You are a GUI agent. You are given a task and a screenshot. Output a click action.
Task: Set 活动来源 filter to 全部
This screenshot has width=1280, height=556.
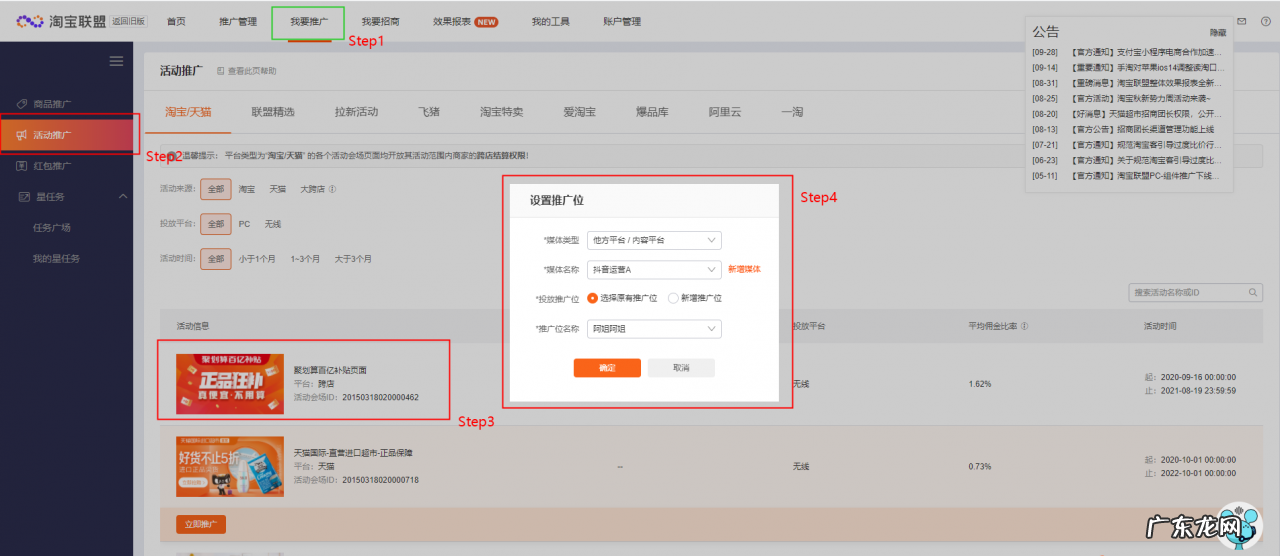click(x=215, y=189)
